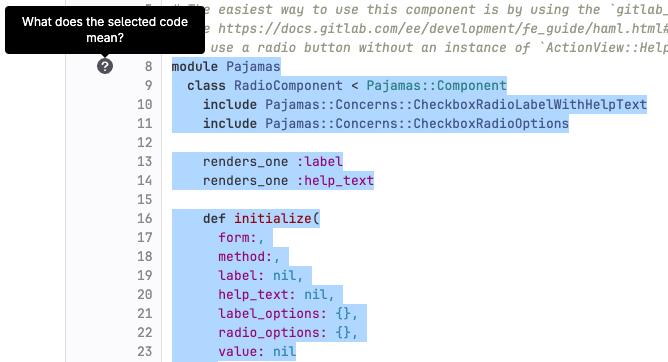668x362 pixels.
Task: Click the label_options: parameter
Action: click(272, 313)
